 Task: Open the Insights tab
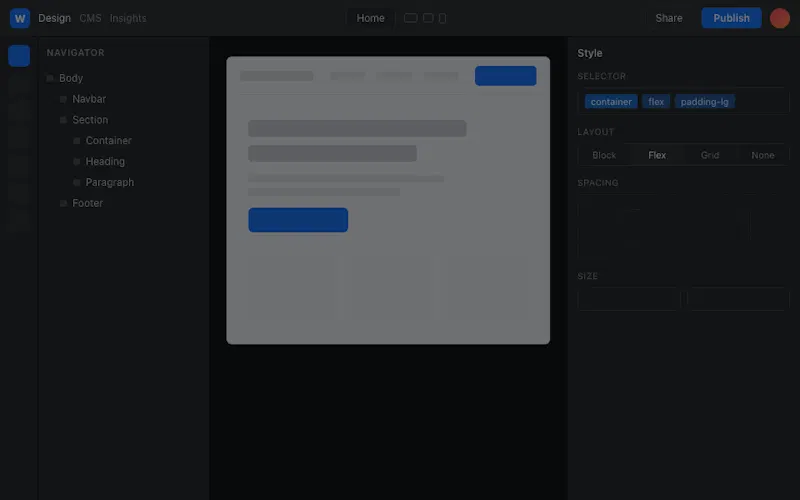[128, 18]
